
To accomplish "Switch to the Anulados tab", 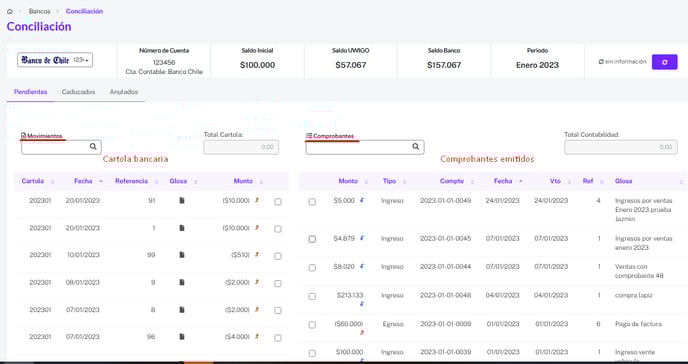I will pos(124,92).
